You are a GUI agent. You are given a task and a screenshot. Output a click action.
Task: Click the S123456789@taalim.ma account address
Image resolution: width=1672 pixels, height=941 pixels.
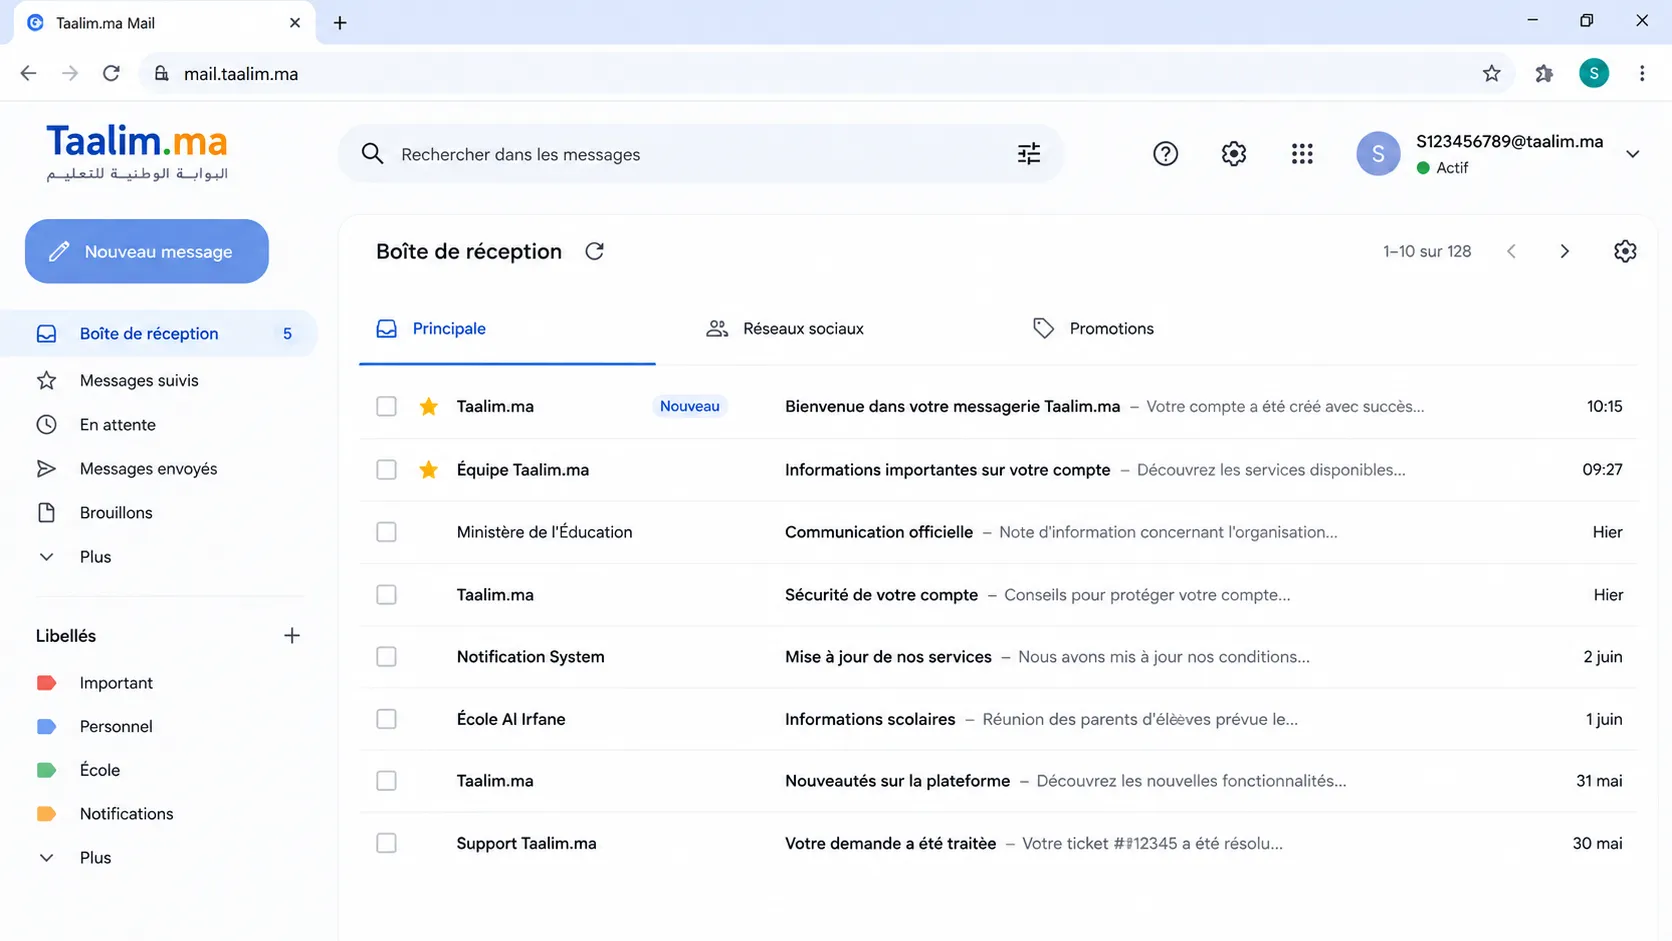[x=1509, y=142]
